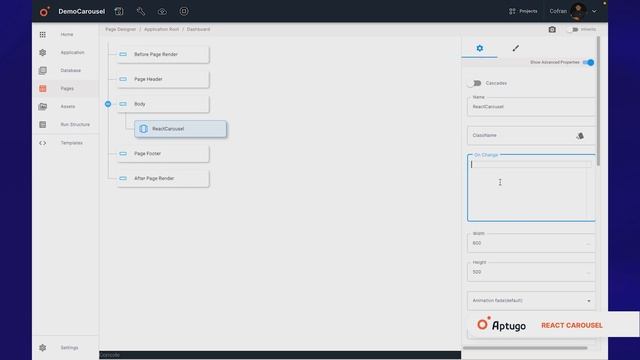640x360 pixels.
Task: Click the ClassName style picker icon
Action: (x=580, y=136)
